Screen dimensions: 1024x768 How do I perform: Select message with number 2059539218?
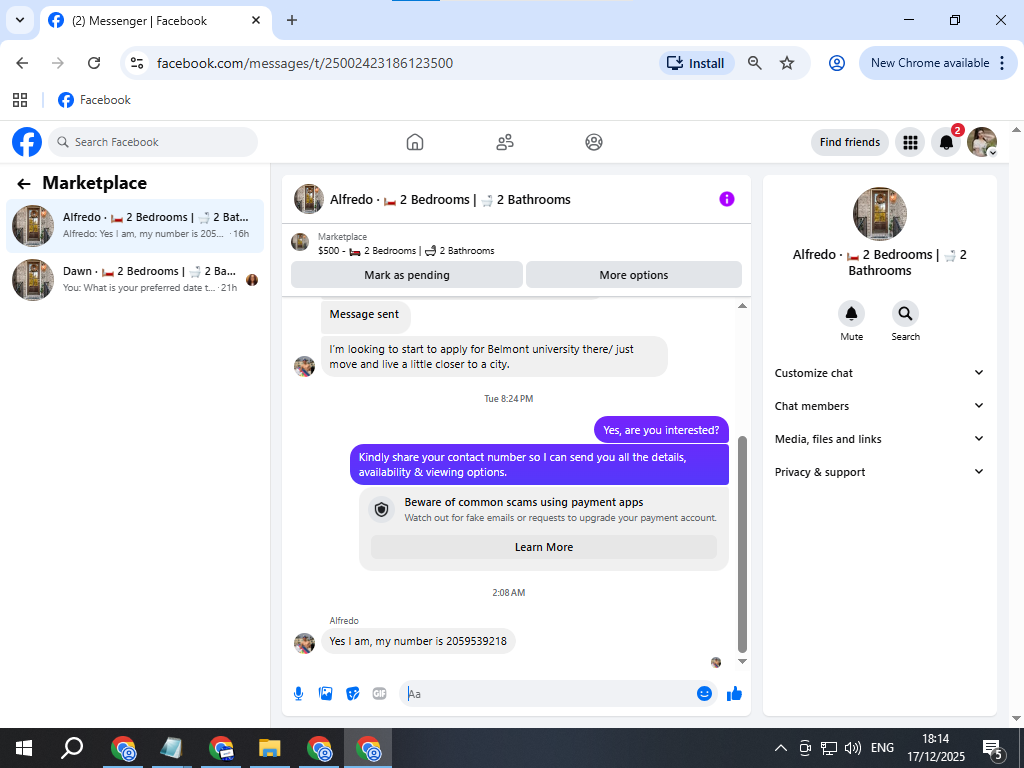click(418, 641)
